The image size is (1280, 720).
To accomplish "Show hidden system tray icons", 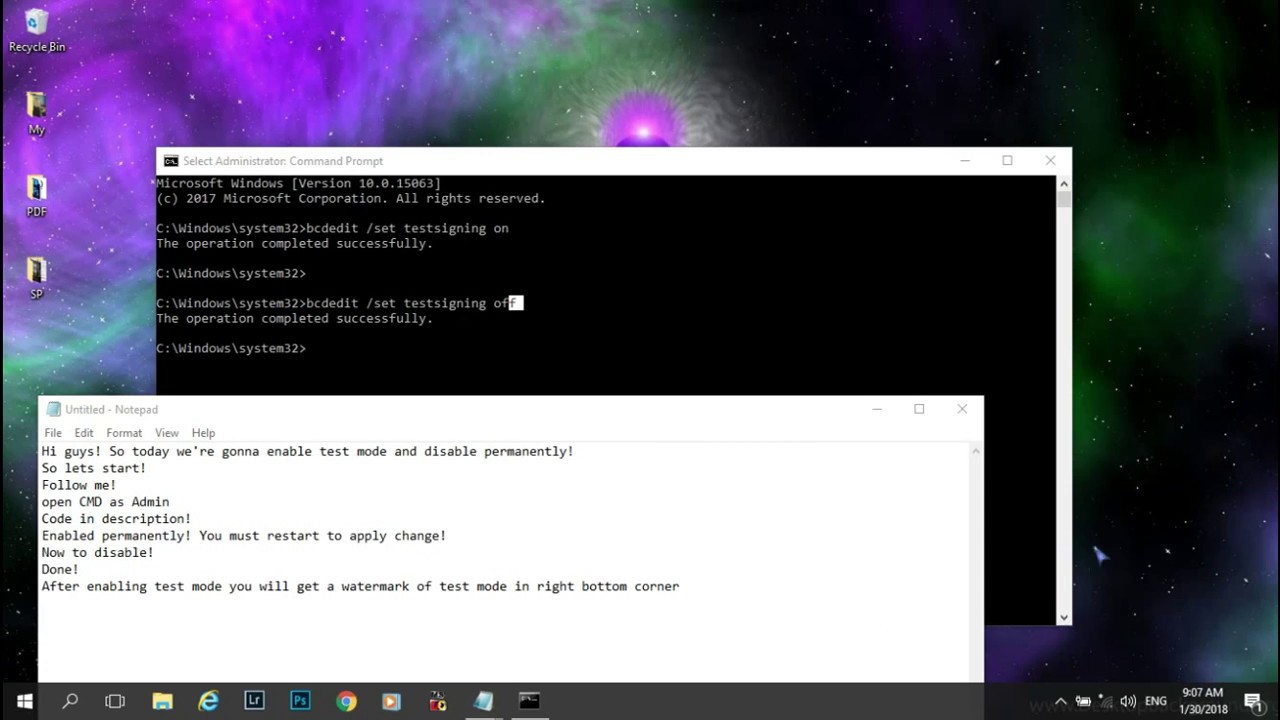I will tap(1061, 701).
